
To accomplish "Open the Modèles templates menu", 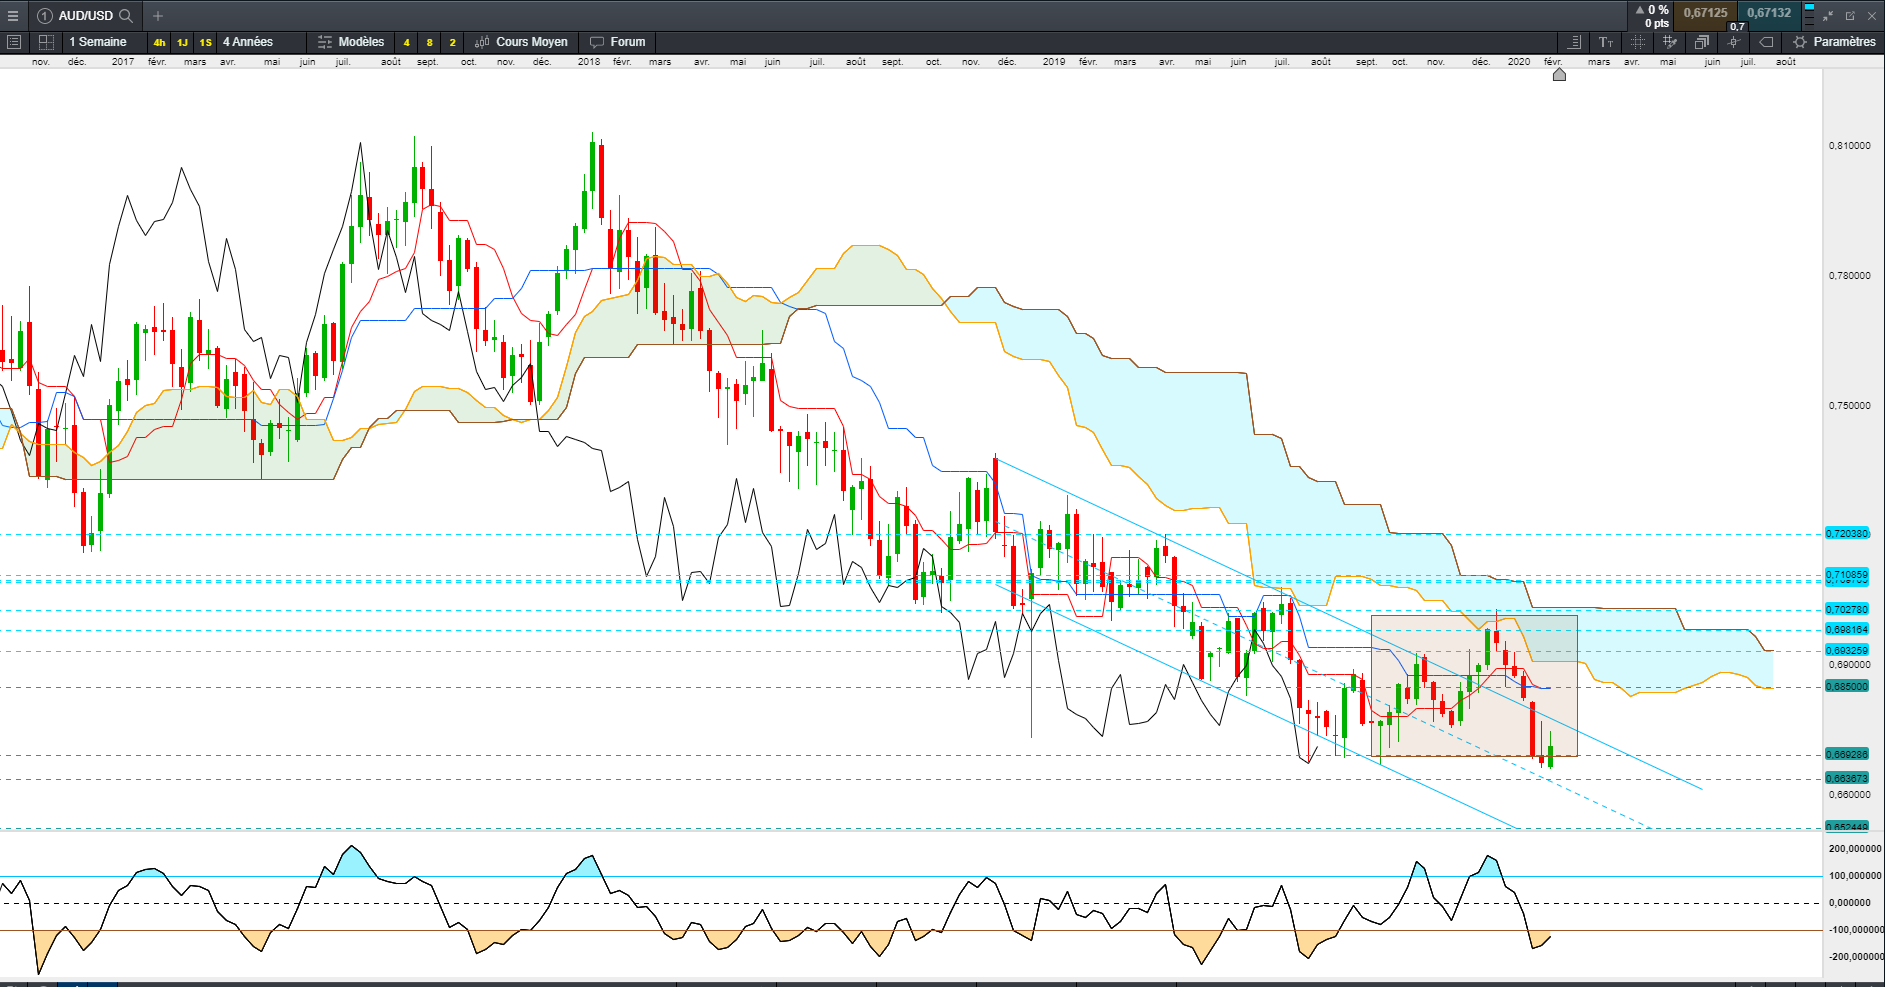I will coord(351,42).
